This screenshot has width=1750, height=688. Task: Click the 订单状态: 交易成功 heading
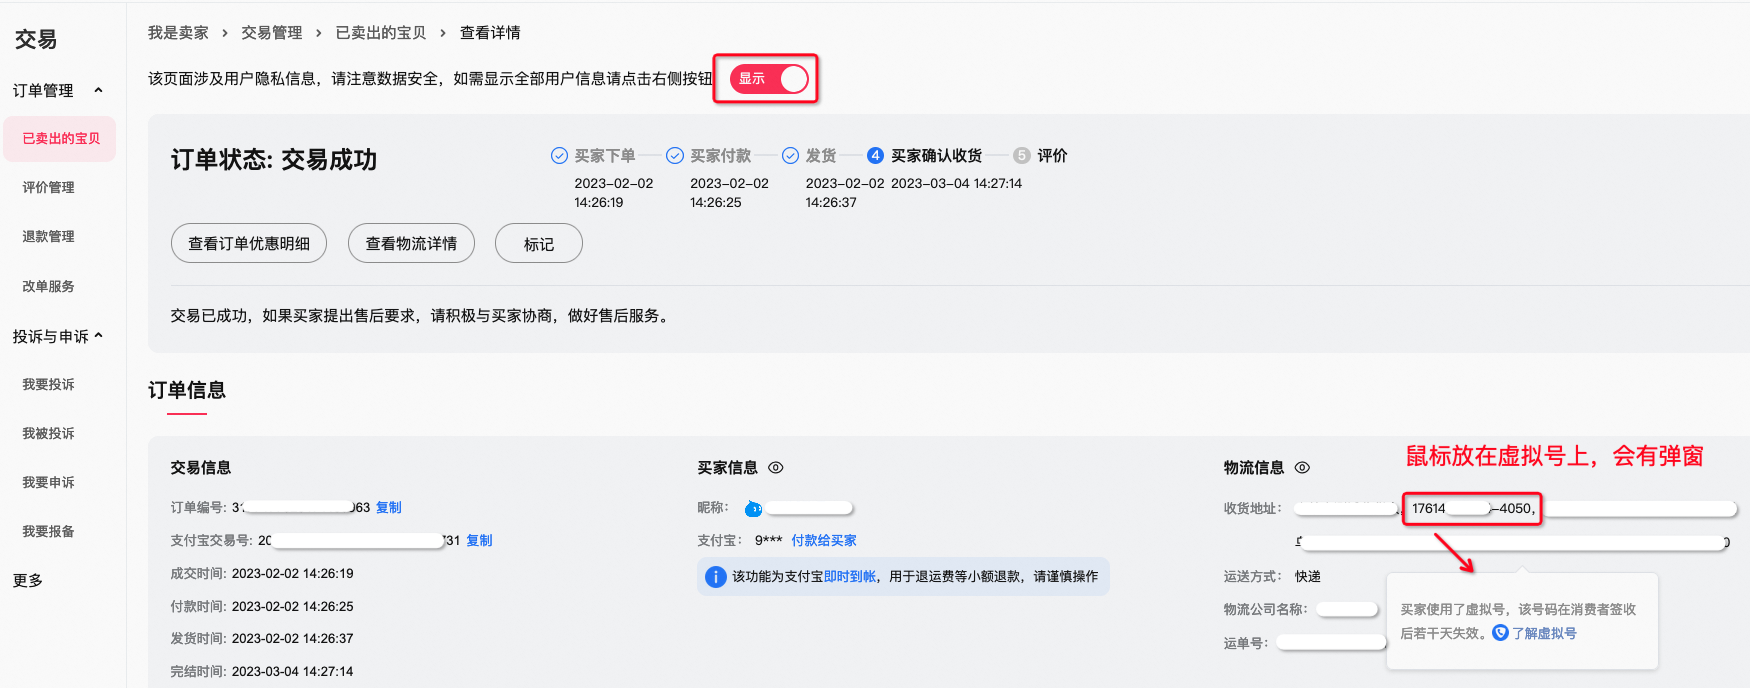click(274, 159)
